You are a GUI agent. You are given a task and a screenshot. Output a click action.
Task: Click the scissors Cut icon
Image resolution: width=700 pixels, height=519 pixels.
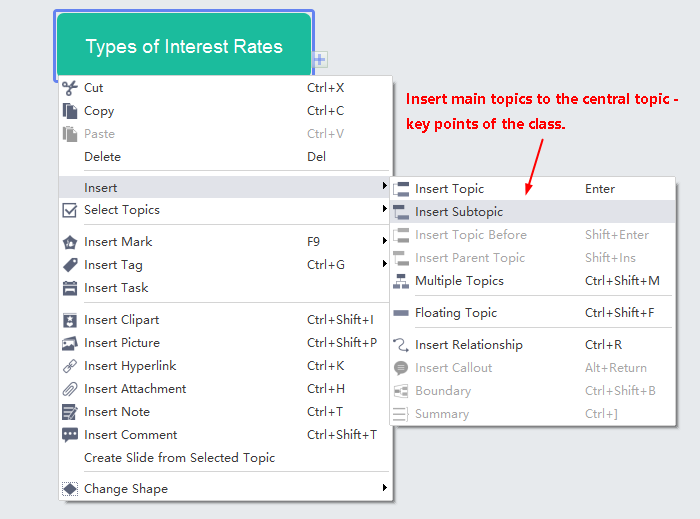tap(70, 88)
